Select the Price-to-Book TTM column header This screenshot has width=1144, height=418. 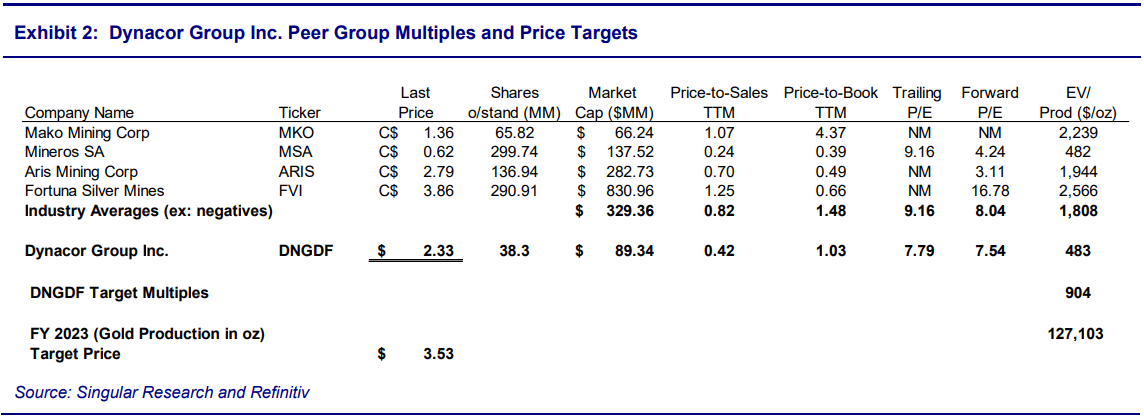(x=830, y=103)
